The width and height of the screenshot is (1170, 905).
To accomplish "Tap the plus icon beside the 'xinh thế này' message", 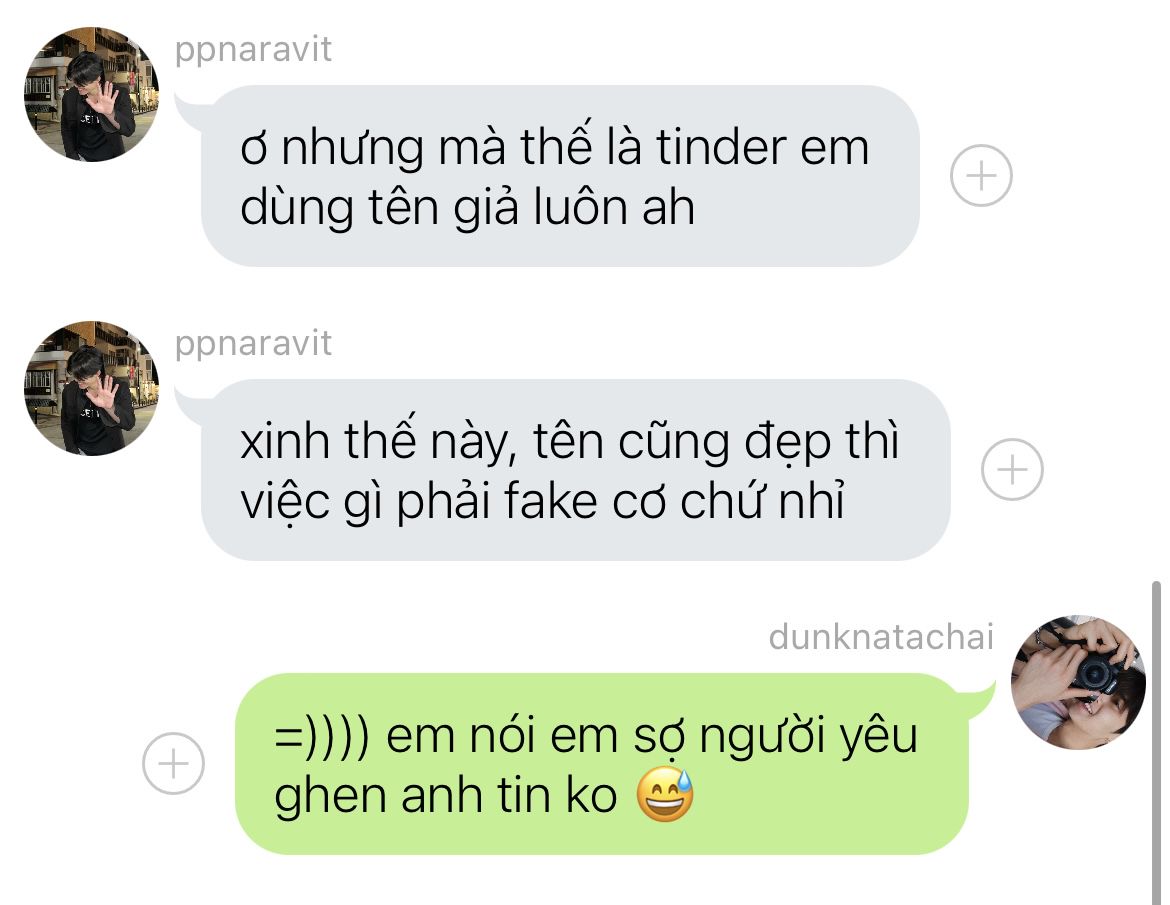I will coord(1012,469).
